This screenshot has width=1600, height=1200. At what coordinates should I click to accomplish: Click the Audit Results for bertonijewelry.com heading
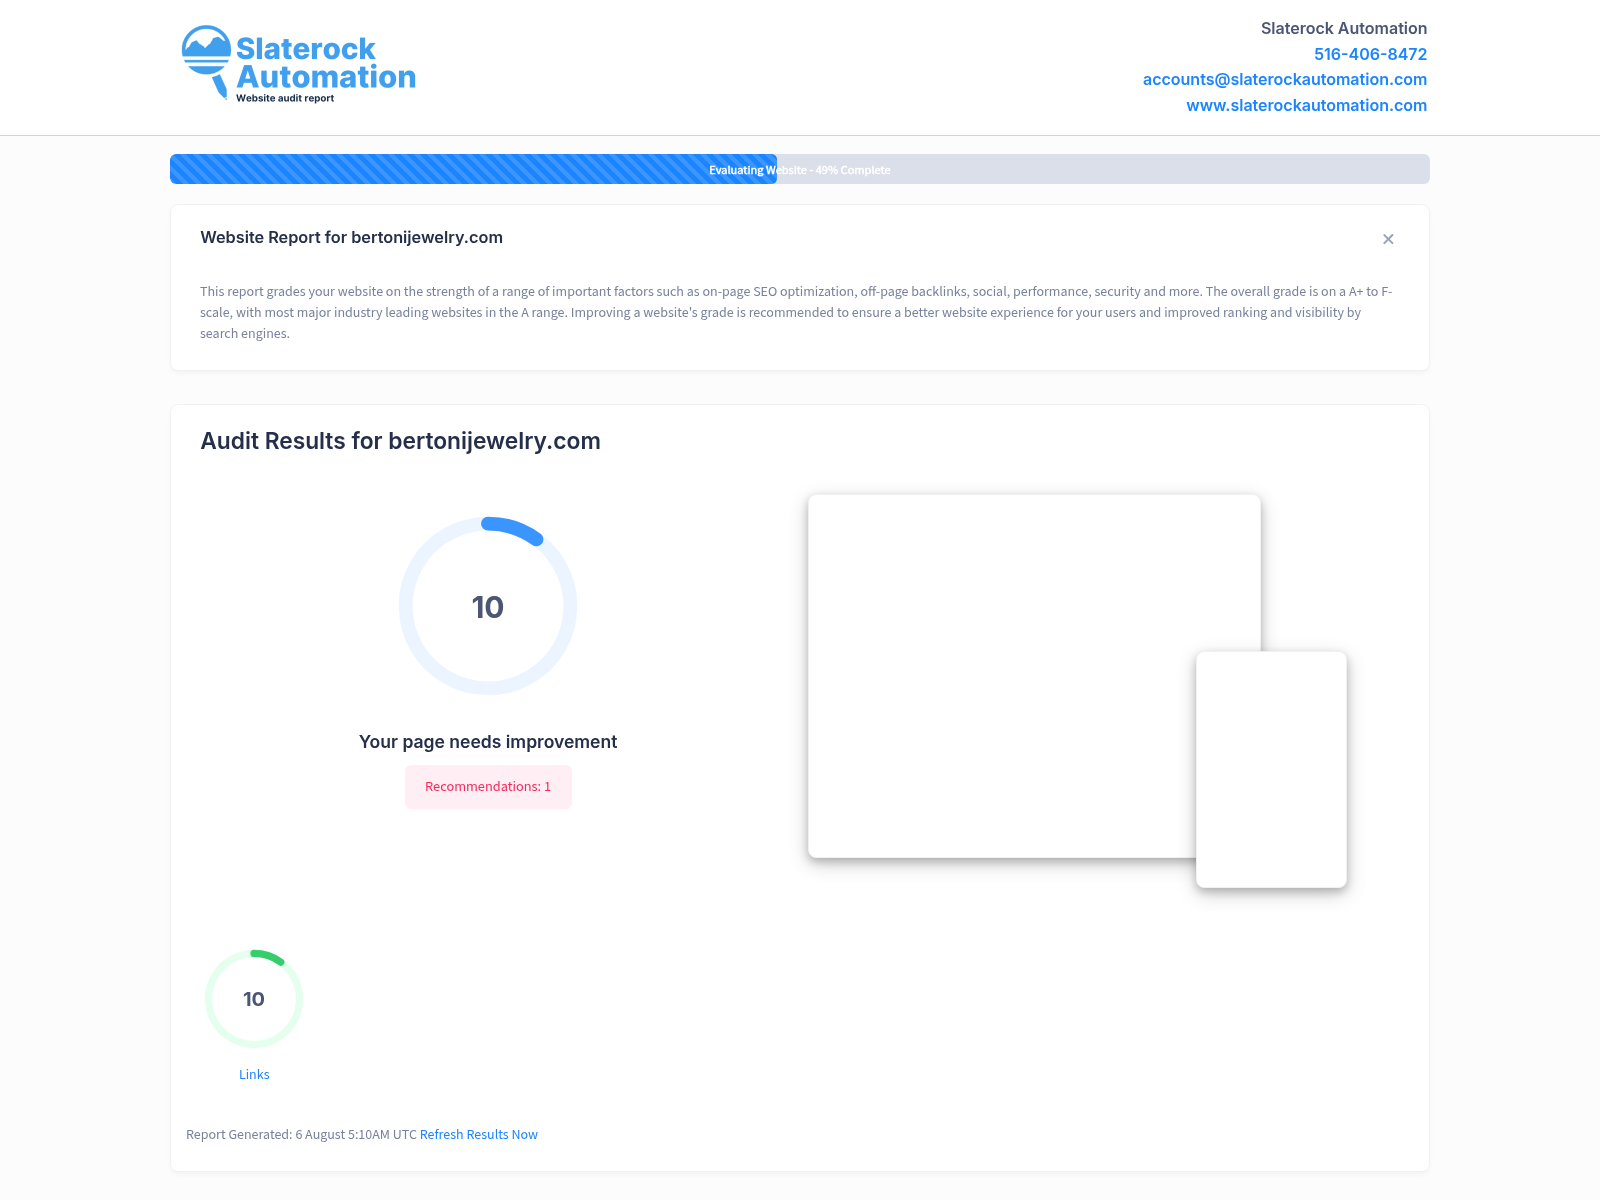[x=400, y=441]
